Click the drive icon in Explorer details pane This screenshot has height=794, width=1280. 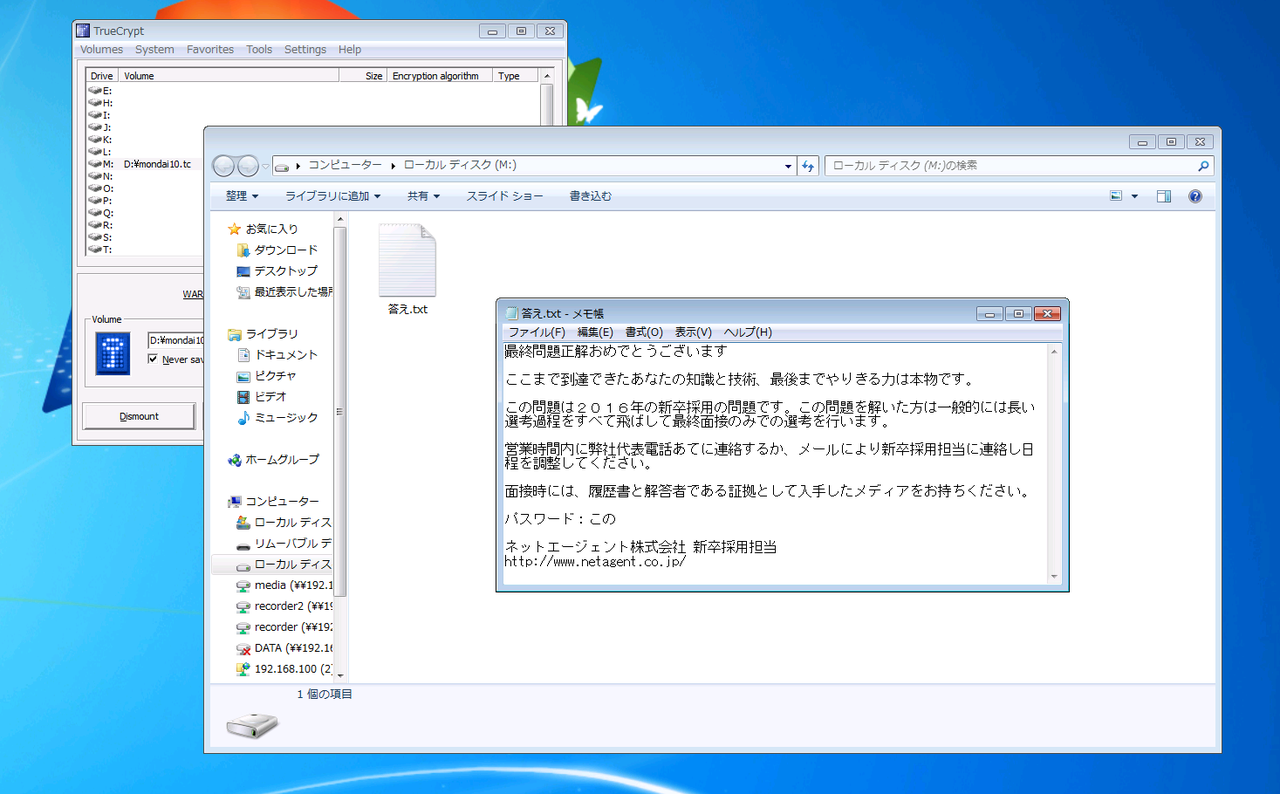coord(252,727)
